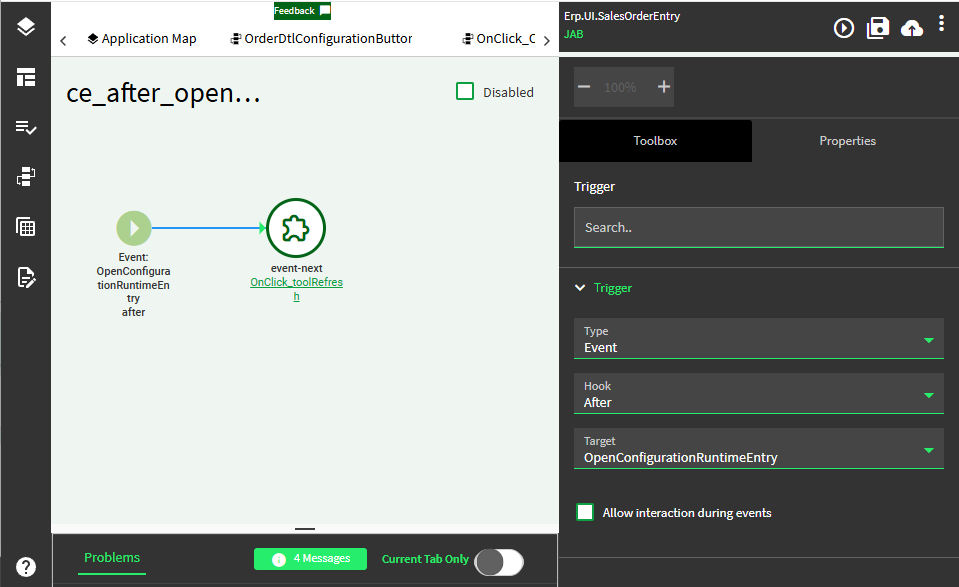
Task: Switch to the Properties tab
Action: click(x=848, y=141)
